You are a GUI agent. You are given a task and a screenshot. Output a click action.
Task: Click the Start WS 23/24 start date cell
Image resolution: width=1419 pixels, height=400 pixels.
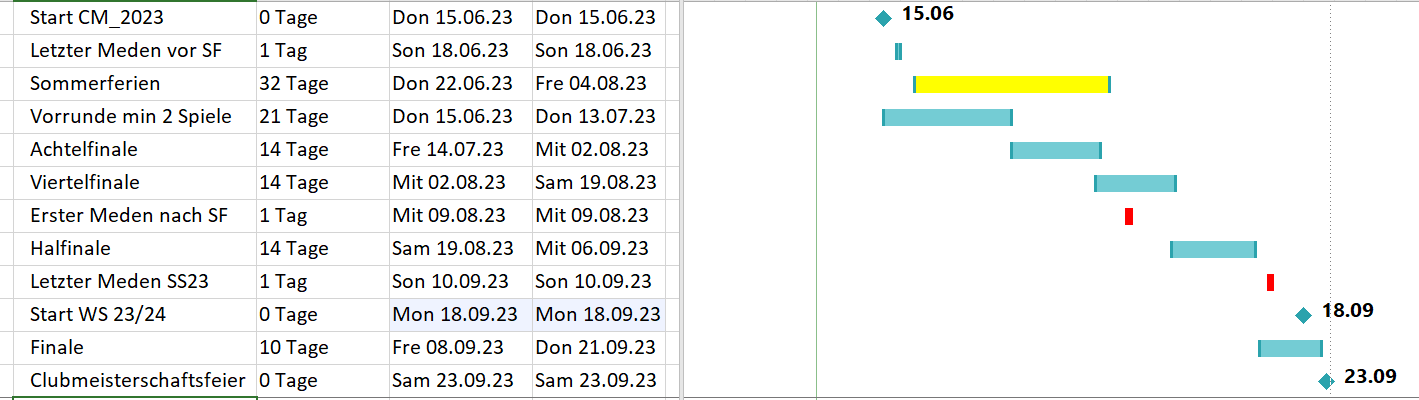pyautogui.click(x=461, y=315)
